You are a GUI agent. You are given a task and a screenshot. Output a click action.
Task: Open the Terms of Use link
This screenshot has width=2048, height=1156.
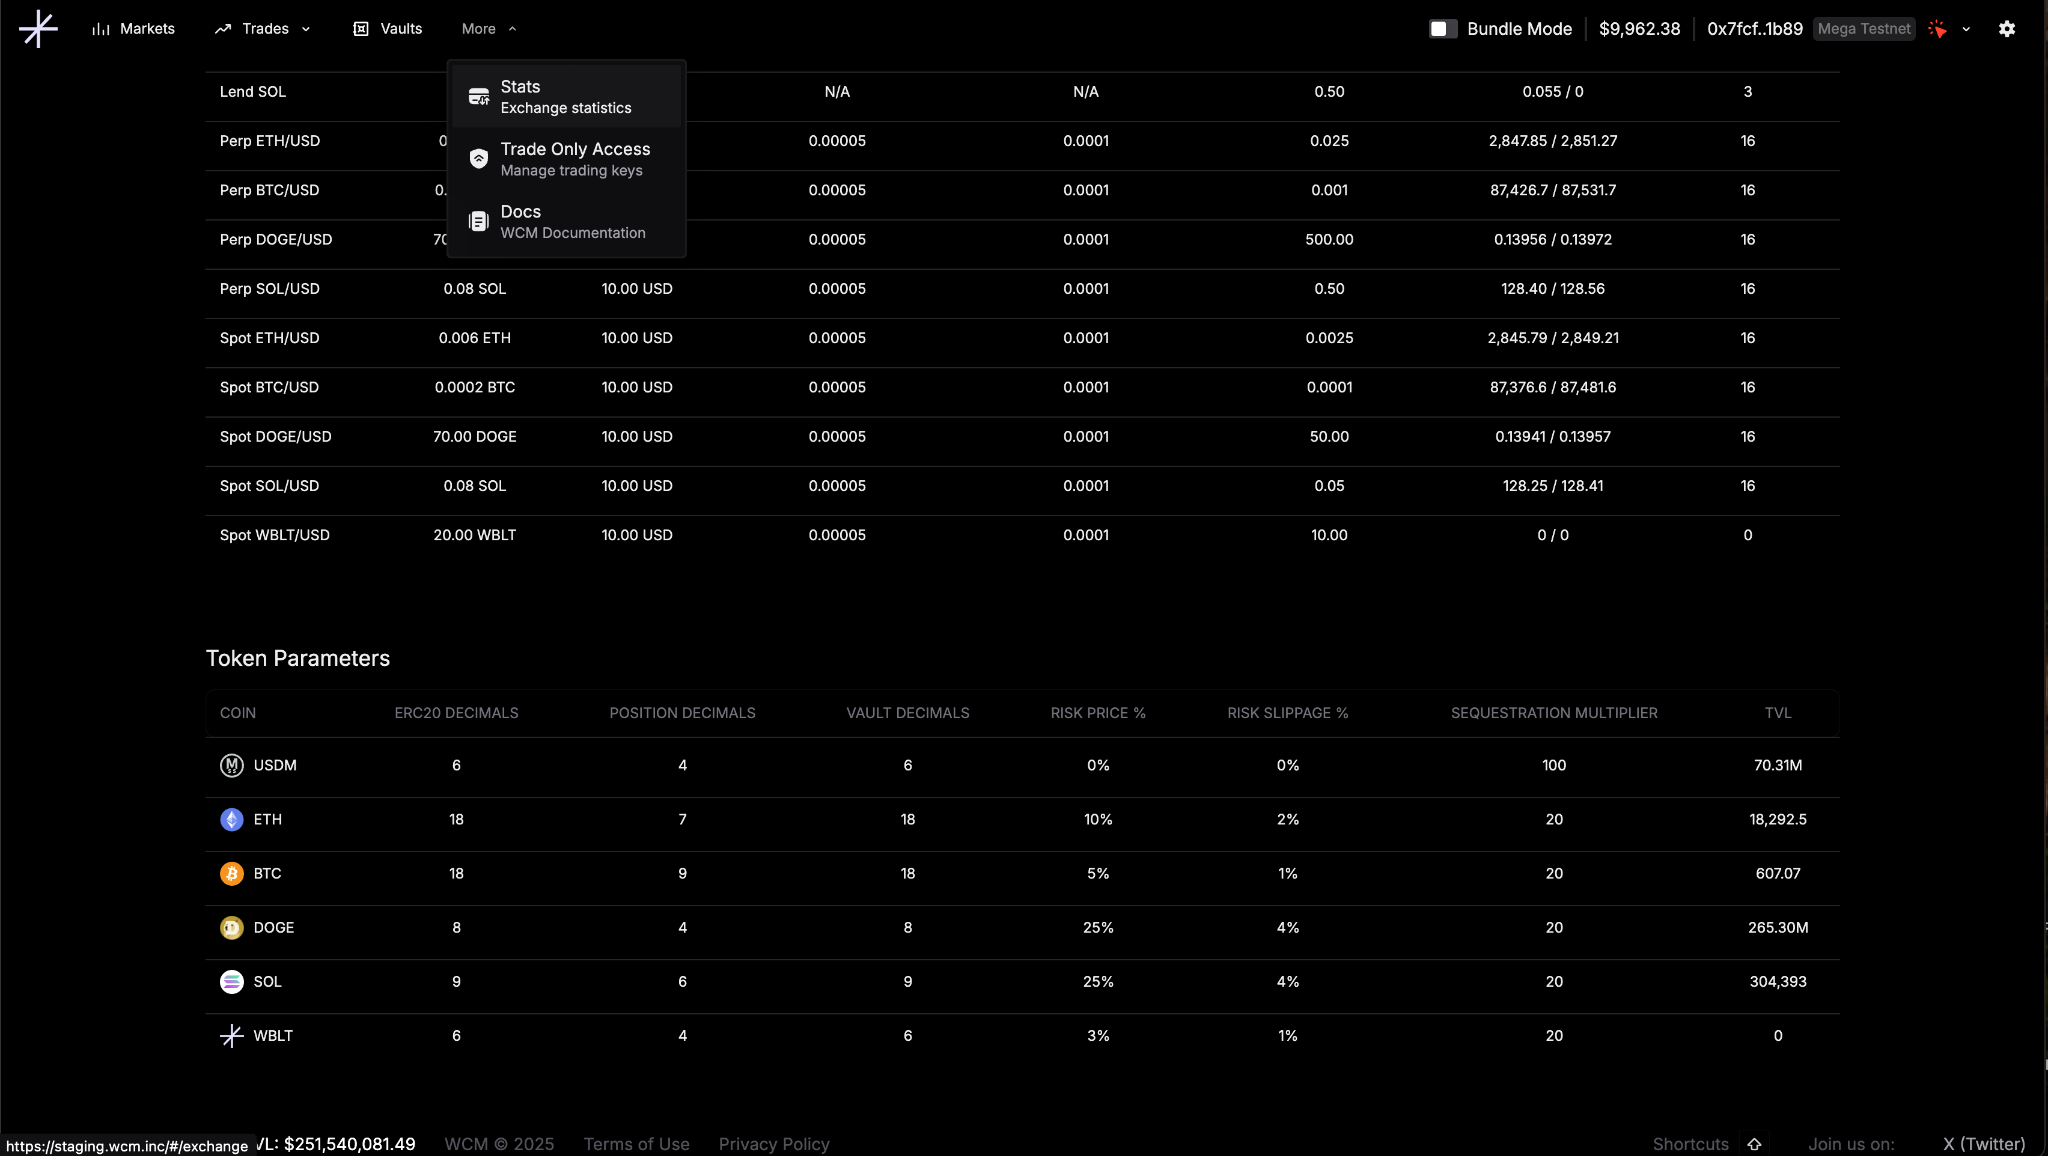tap(636, 1144)
